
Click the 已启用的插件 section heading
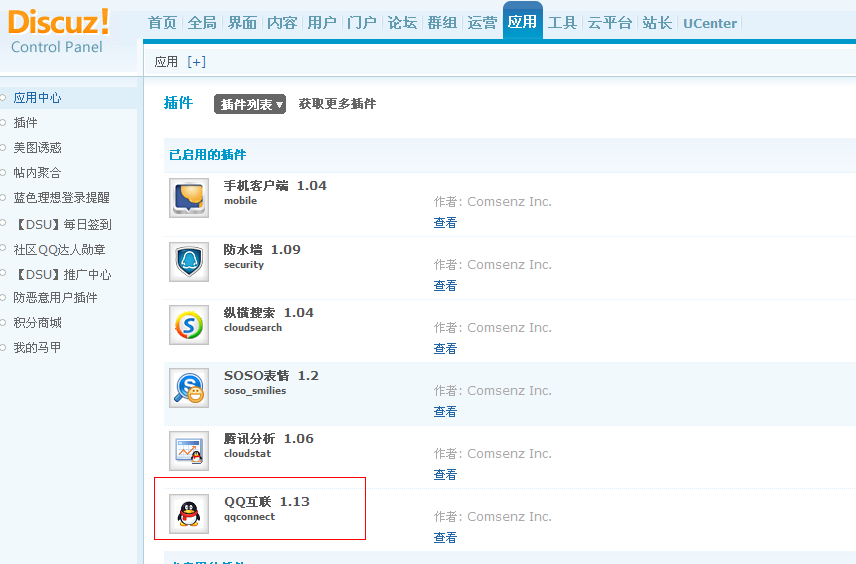coord(207,155)
